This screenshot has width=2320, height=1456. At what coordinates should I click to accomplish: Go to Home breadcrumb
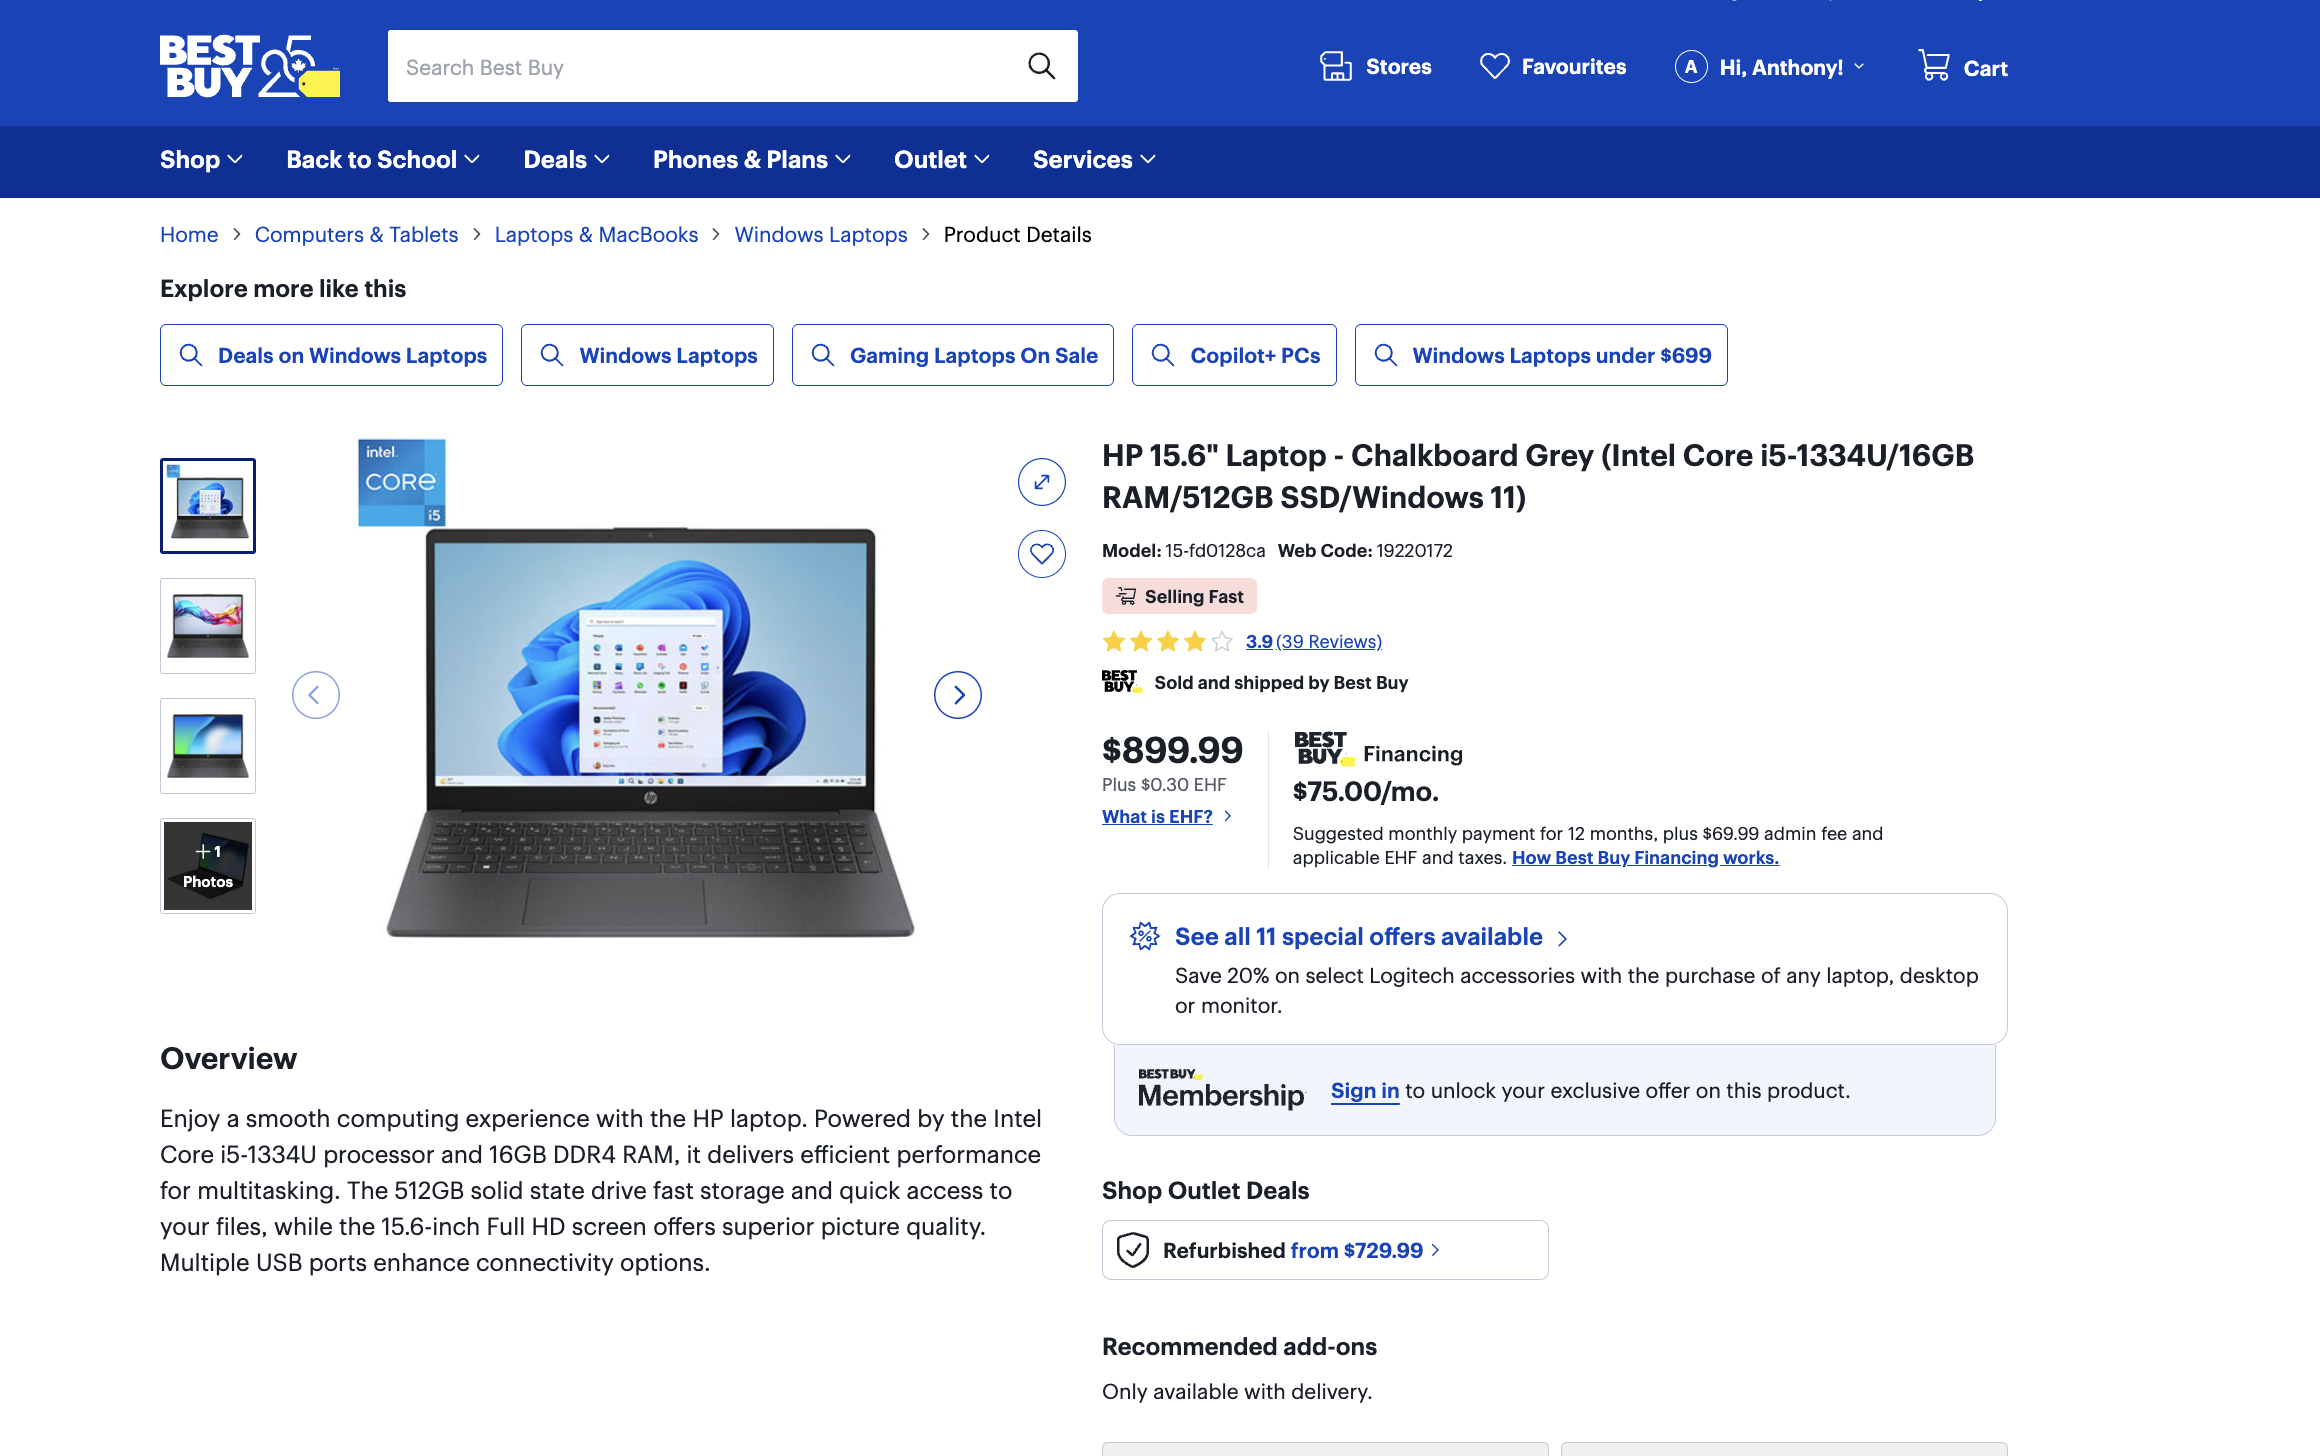click(189, 235)
